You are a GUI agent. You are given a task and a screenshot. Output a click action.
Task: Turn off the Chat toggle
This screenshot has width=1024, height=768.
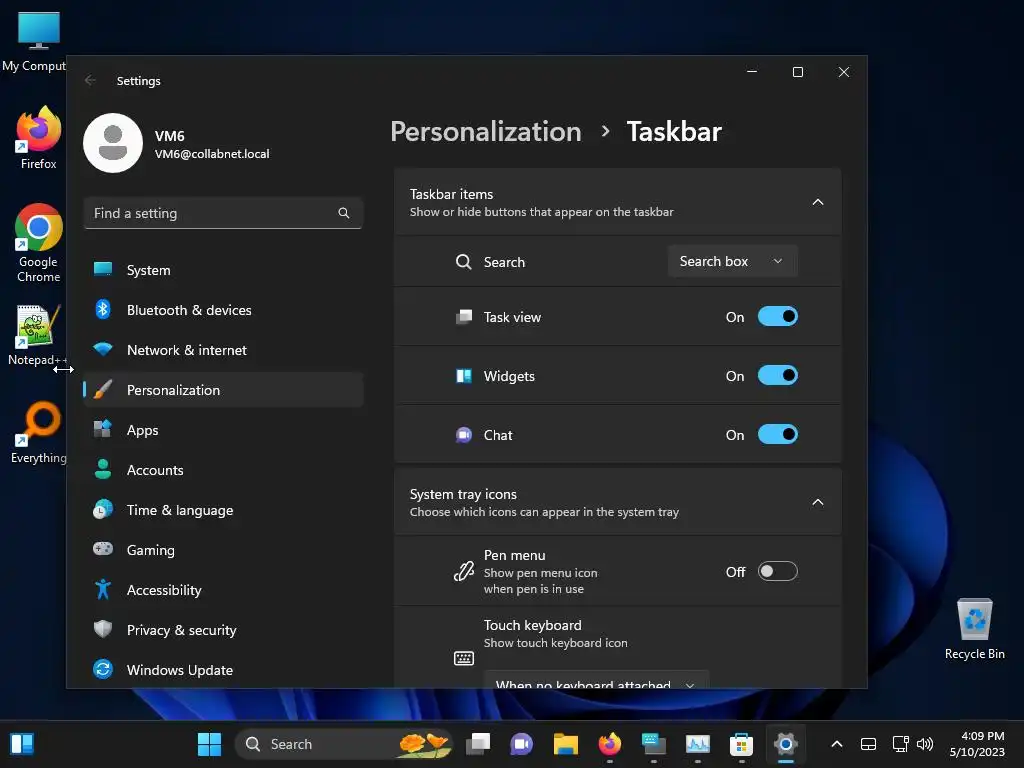click(x=778, y=434)
